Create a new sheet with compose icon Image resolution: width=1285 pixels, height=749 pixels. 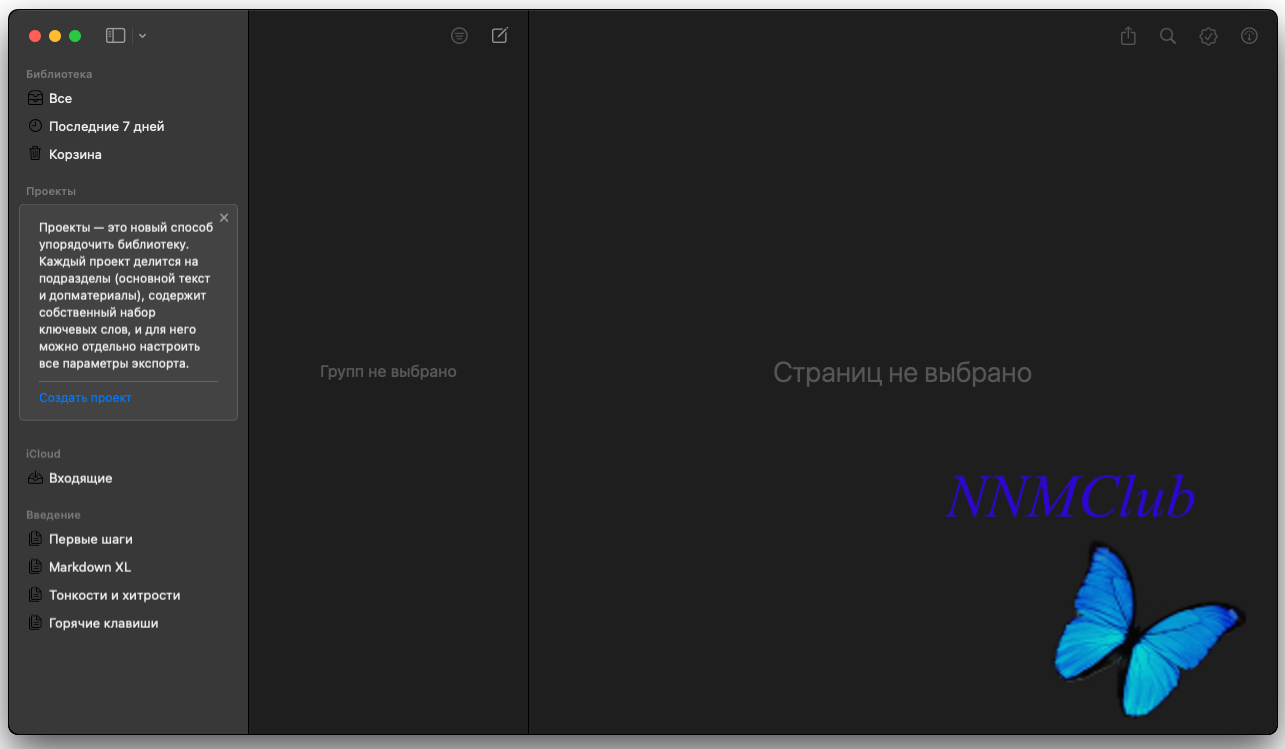(500, 36)
